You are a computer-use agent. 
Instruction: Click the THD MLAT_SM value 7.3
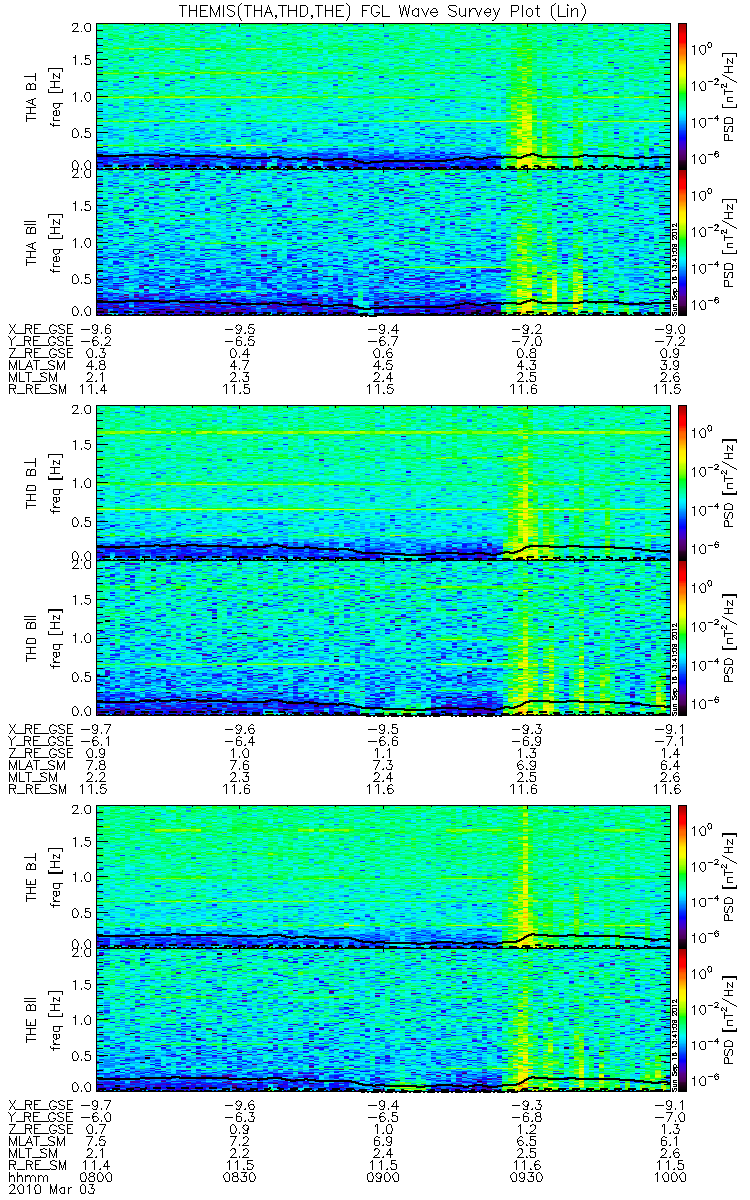[382, 764]
